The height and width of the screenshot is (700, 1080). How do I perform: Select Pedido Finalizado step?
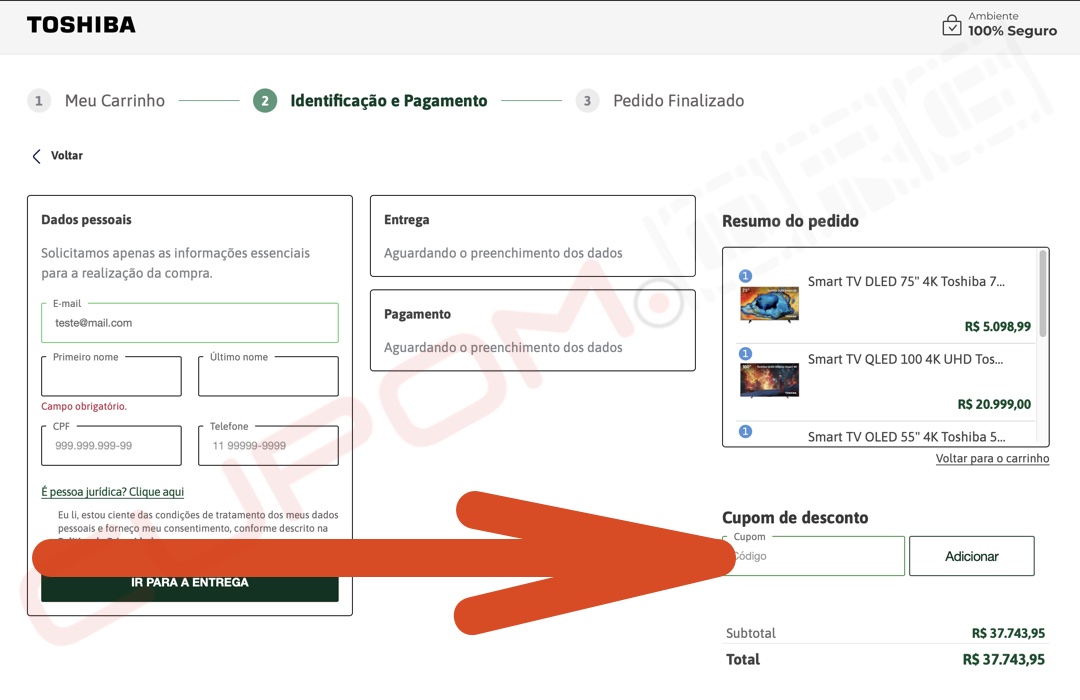pos(678,101)
